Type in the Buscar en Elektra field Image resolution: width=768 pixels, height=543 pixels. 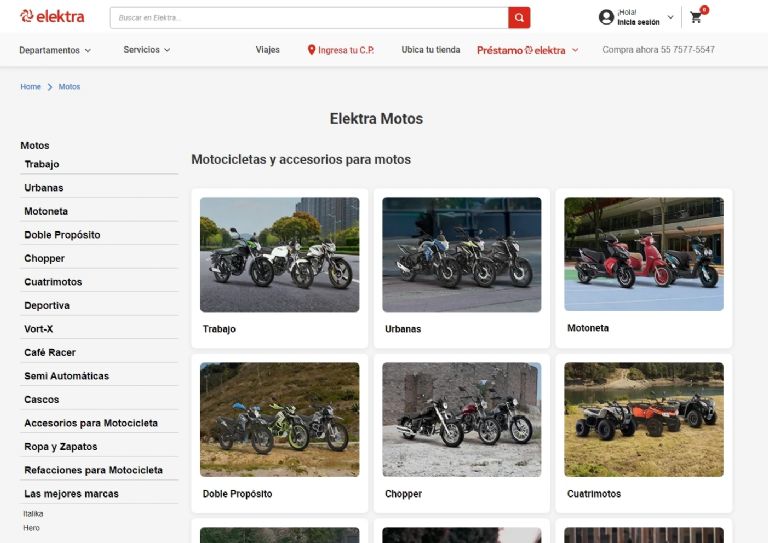308,18
